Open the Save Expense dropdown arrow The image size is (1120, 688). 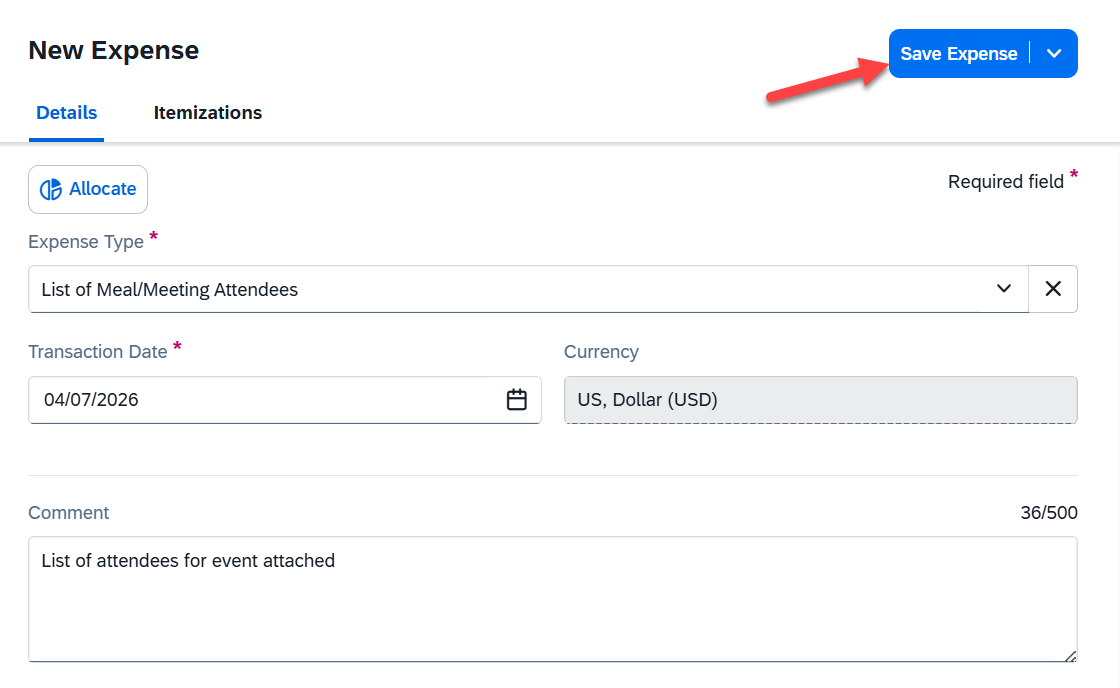click(x=1054, y=54)
